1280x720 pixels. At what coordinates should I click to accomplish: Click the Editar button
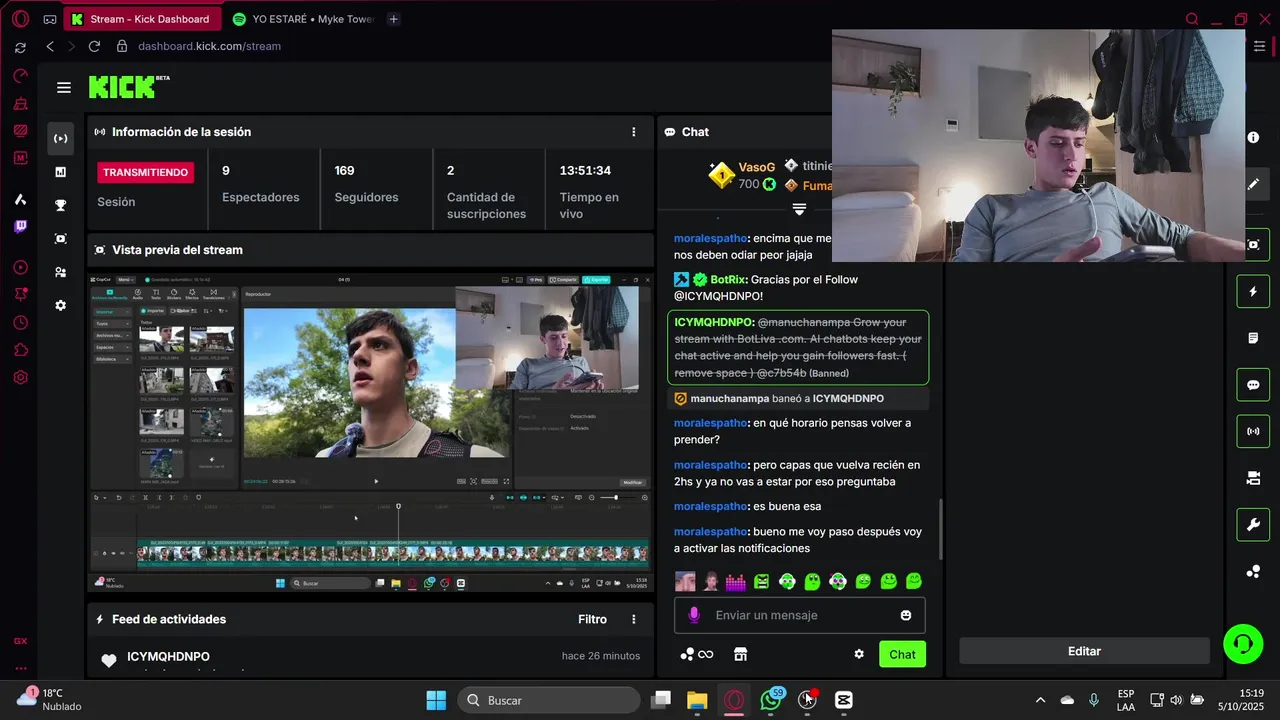click(x=1084, y=651)
